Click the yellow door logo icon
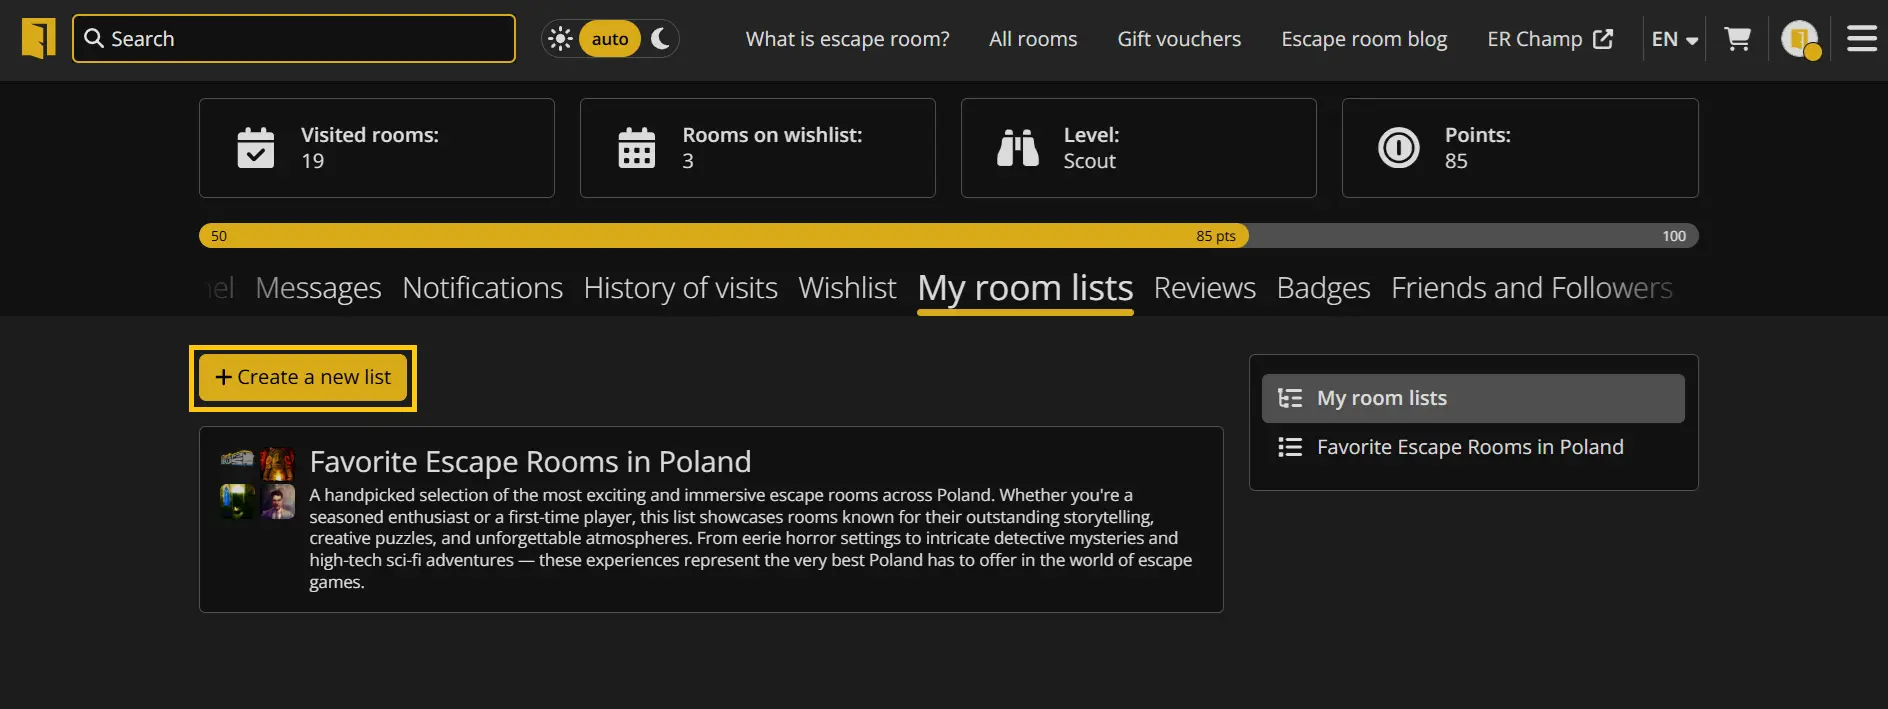 pyautogui.click(x=39, y=39)
